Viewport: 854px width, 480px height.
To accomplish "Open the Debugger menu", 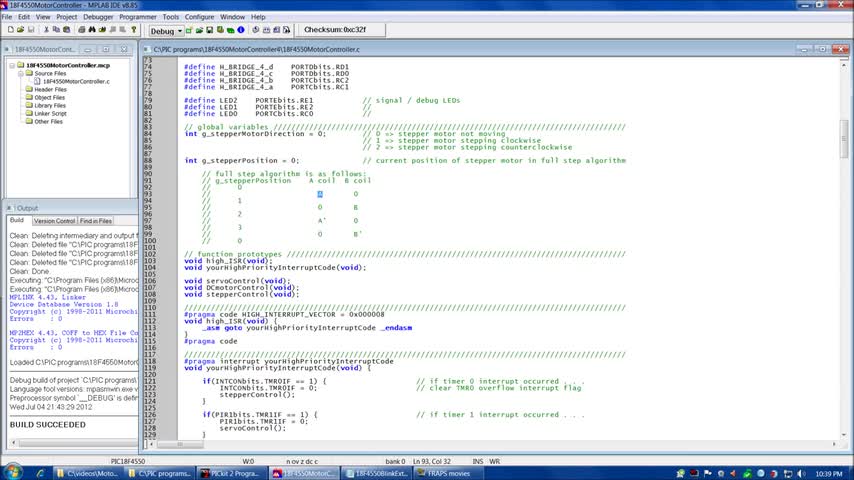I will [98, 17].
